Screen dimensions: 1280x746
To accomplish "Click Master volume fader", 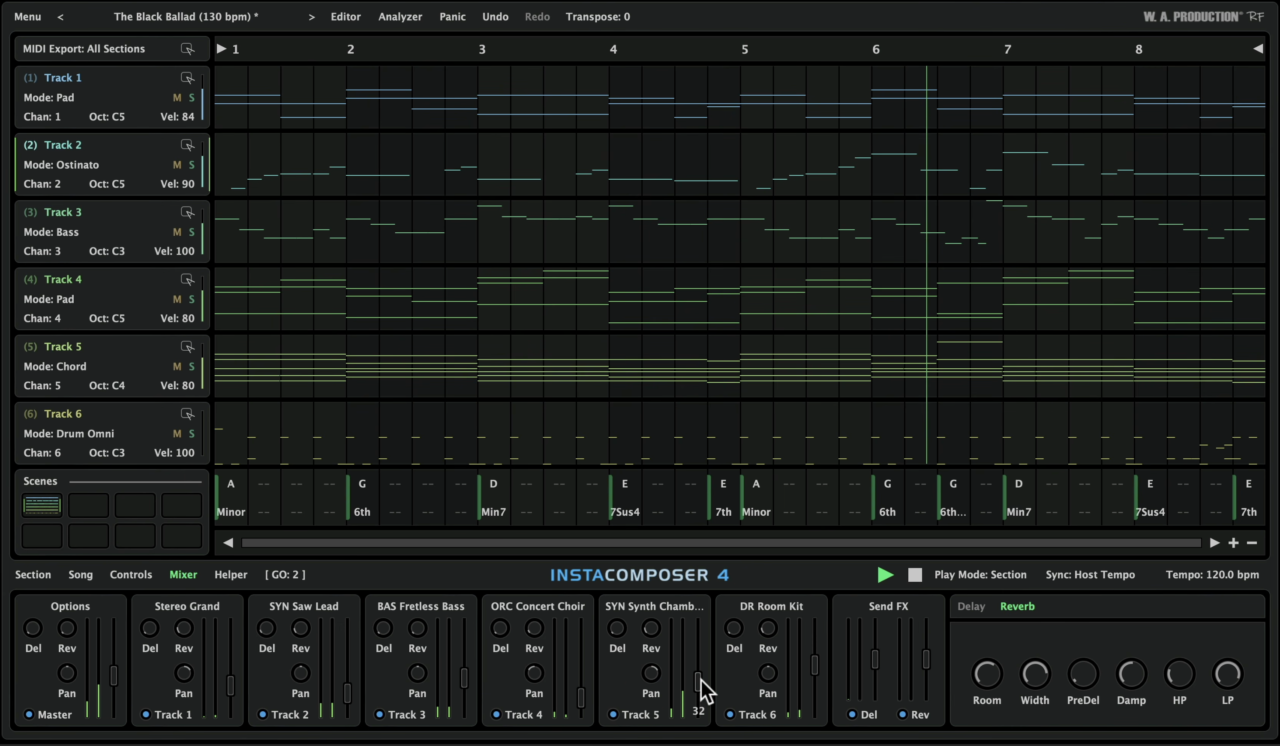I will [114, 675].
